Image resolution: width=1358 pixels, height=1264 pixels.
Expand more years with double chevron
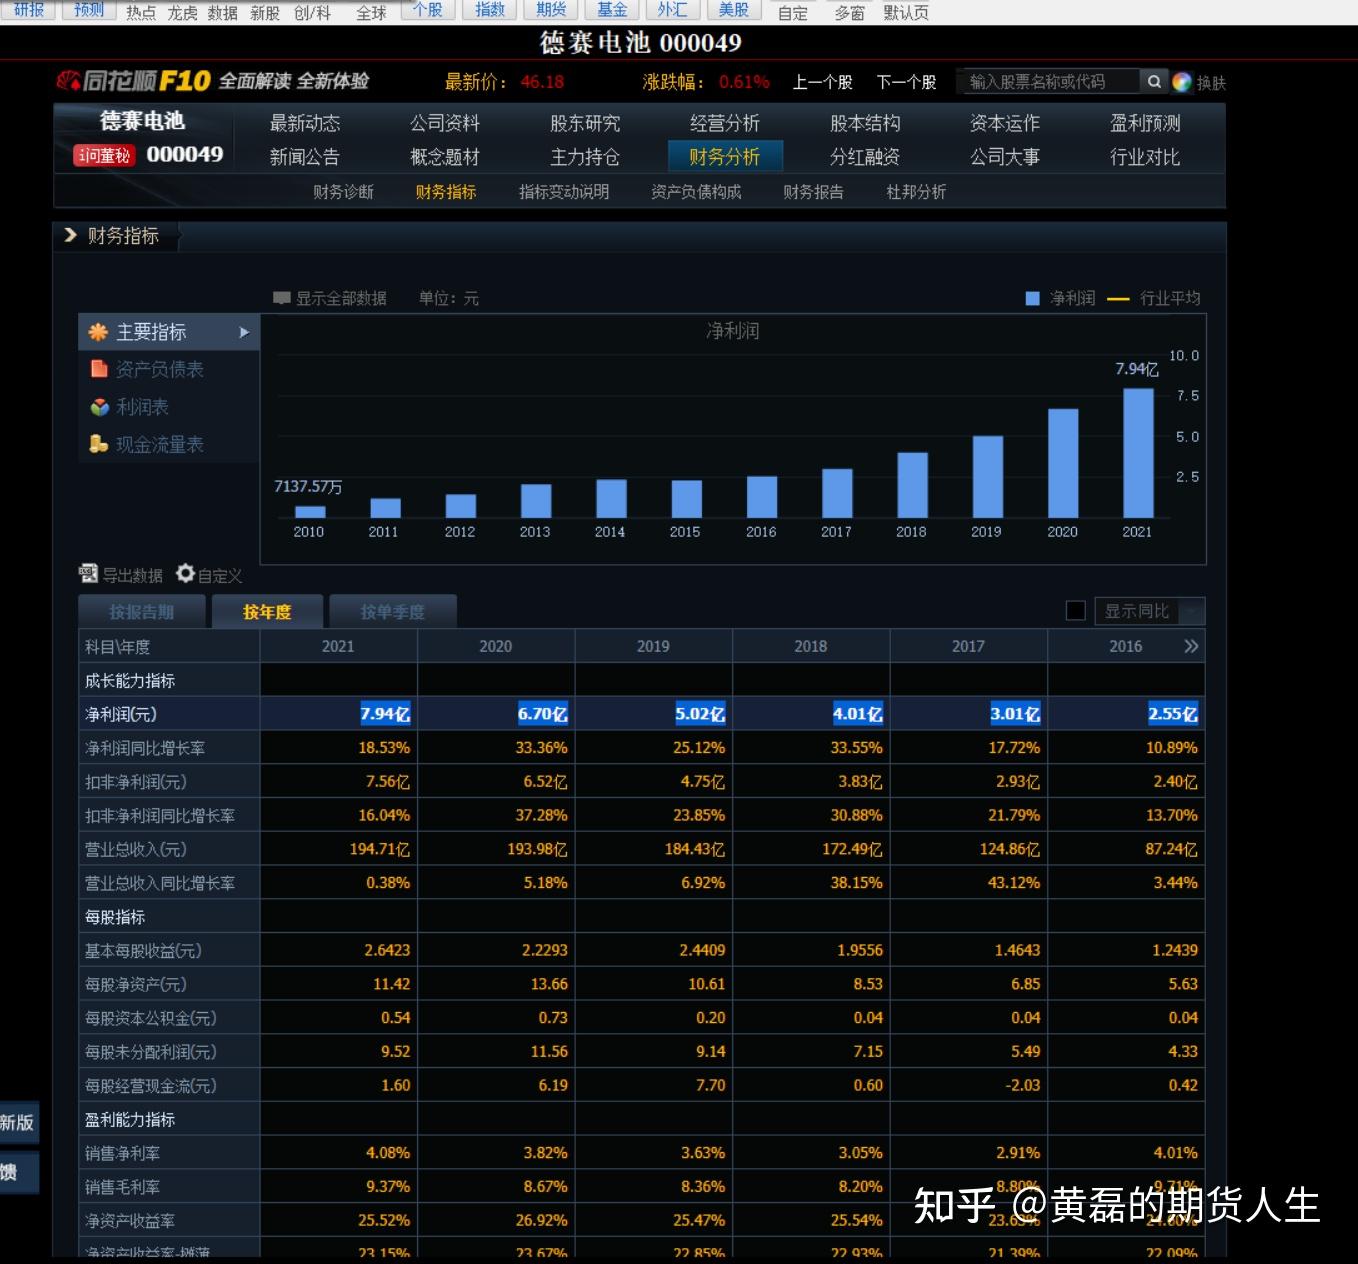click(1191, 646)
